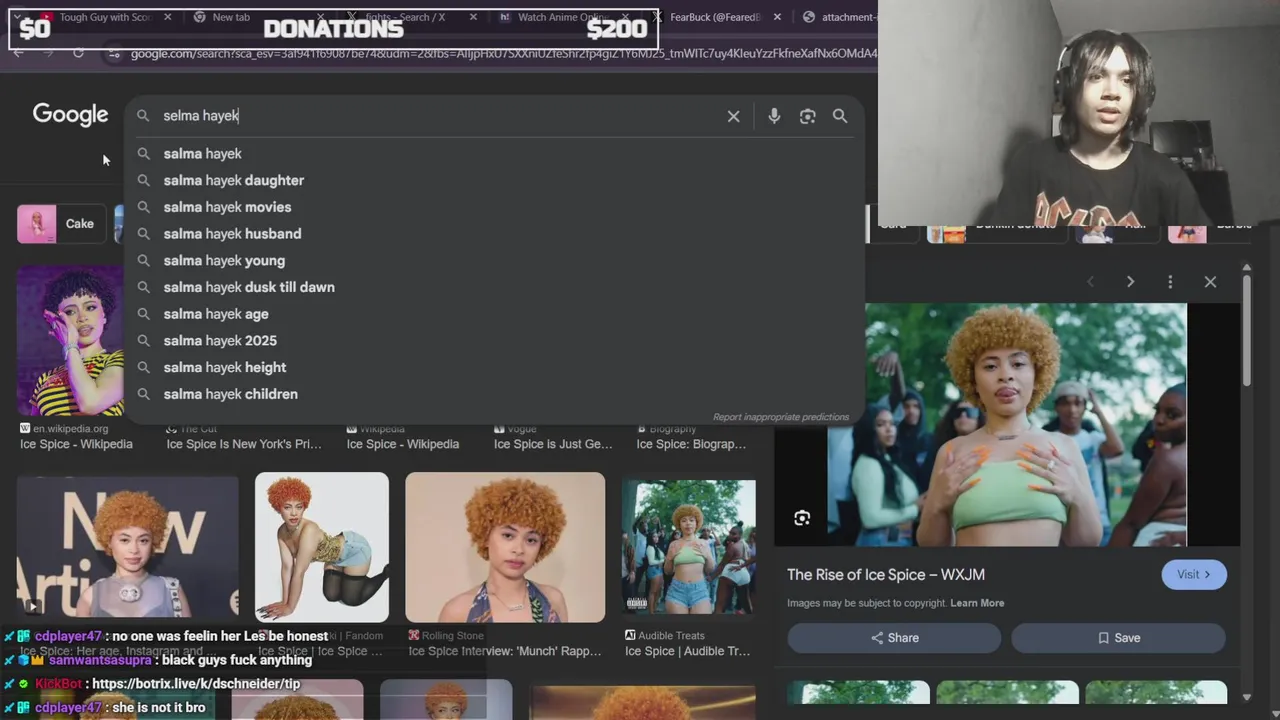The height and width of the screenshot is (720, 1280).
Task: Search inside image with Lens icon
Action: [802, 518]
